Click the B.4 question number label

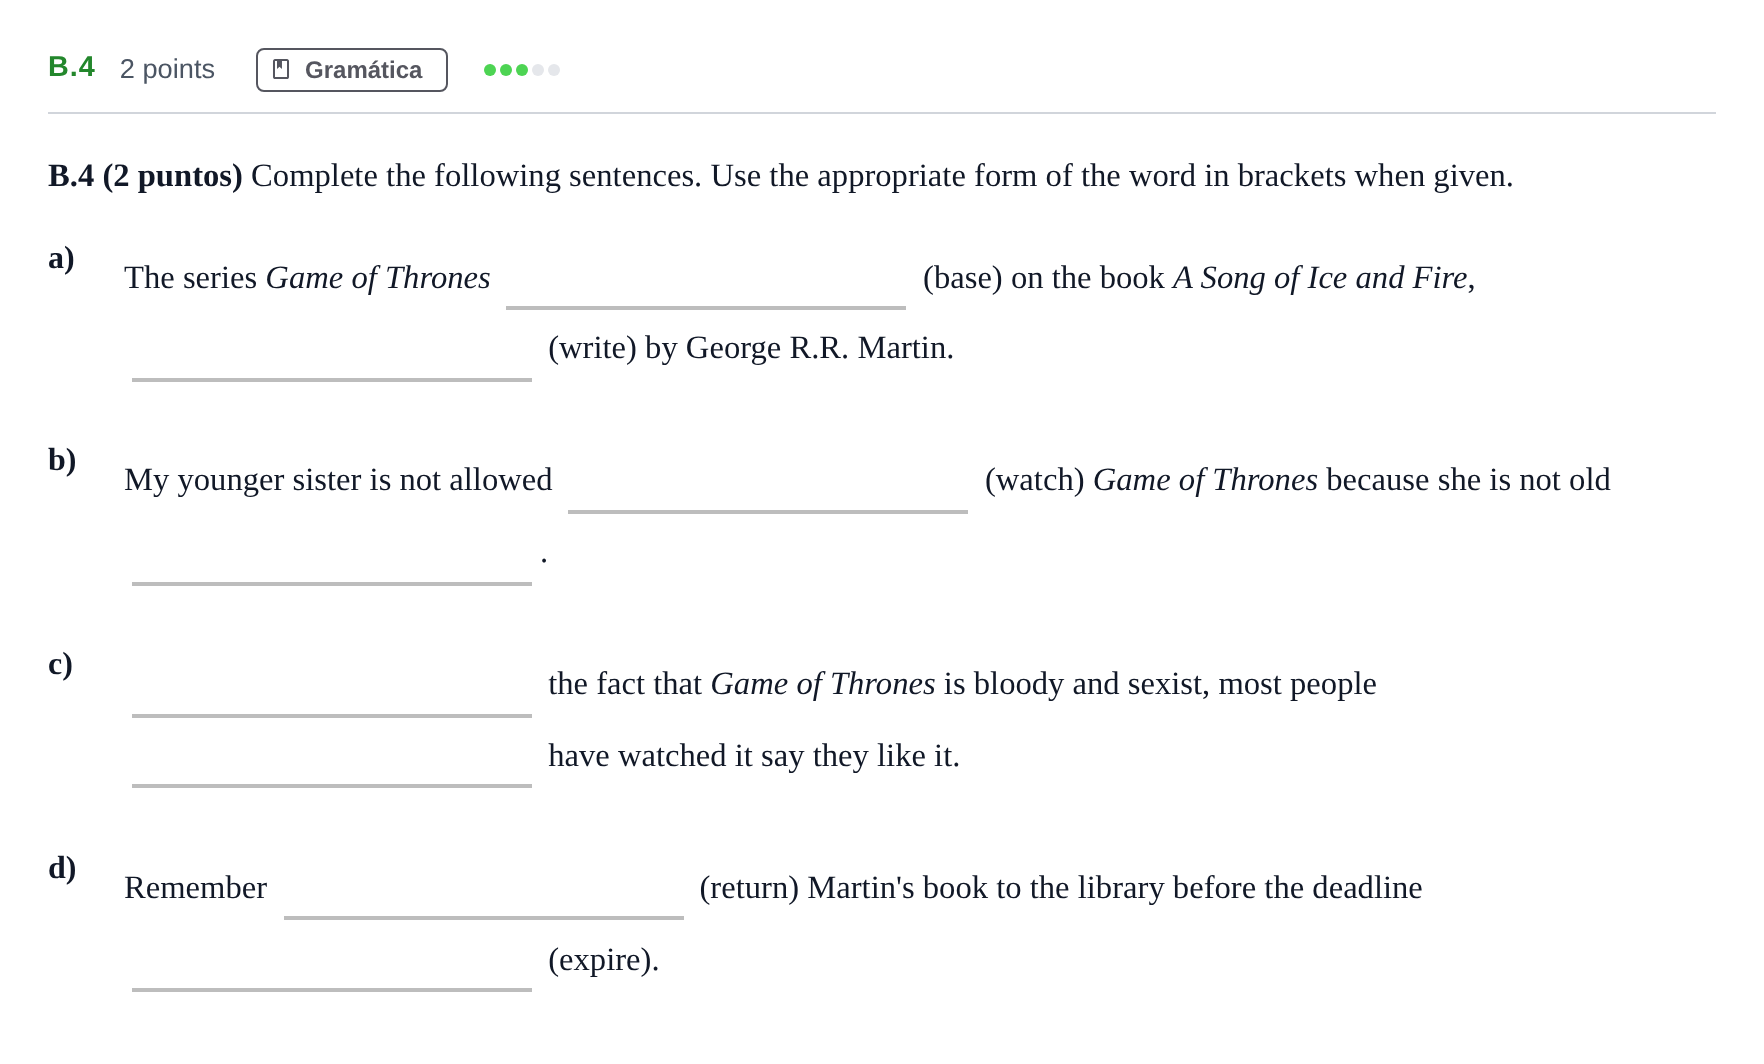click(x=72, y=67)
